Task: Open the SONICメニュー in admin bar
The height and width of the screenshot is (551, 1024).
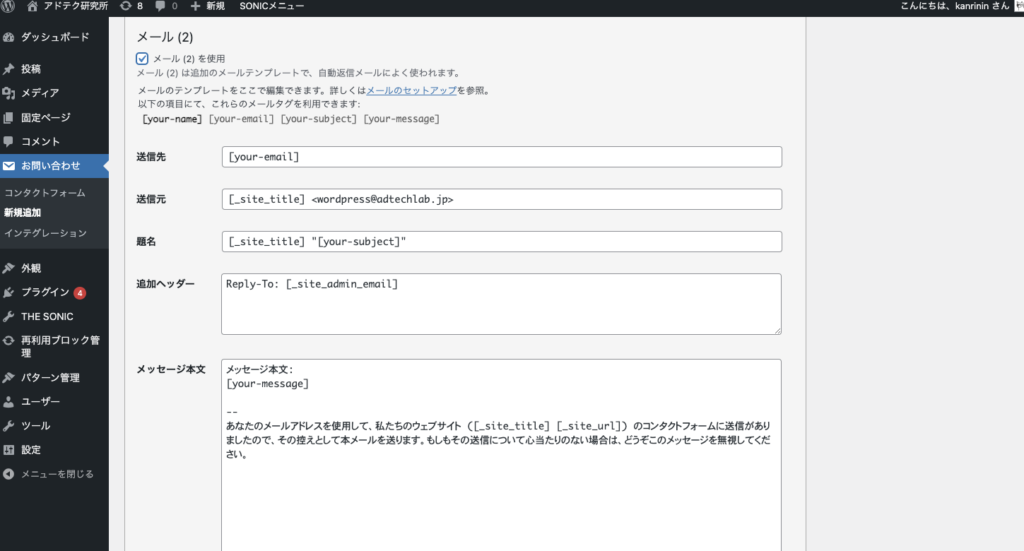Action: pos(273,6)
